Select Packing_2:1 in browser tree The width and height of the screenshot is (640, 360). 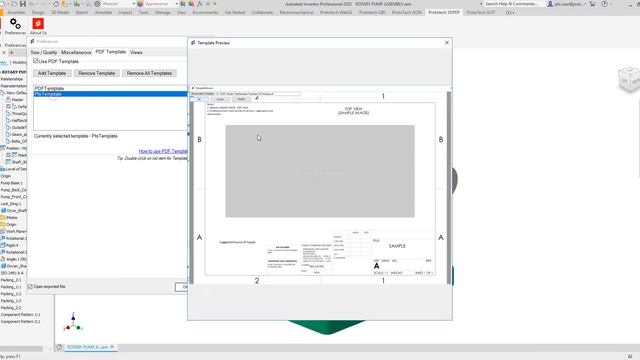tap(11, 280)
